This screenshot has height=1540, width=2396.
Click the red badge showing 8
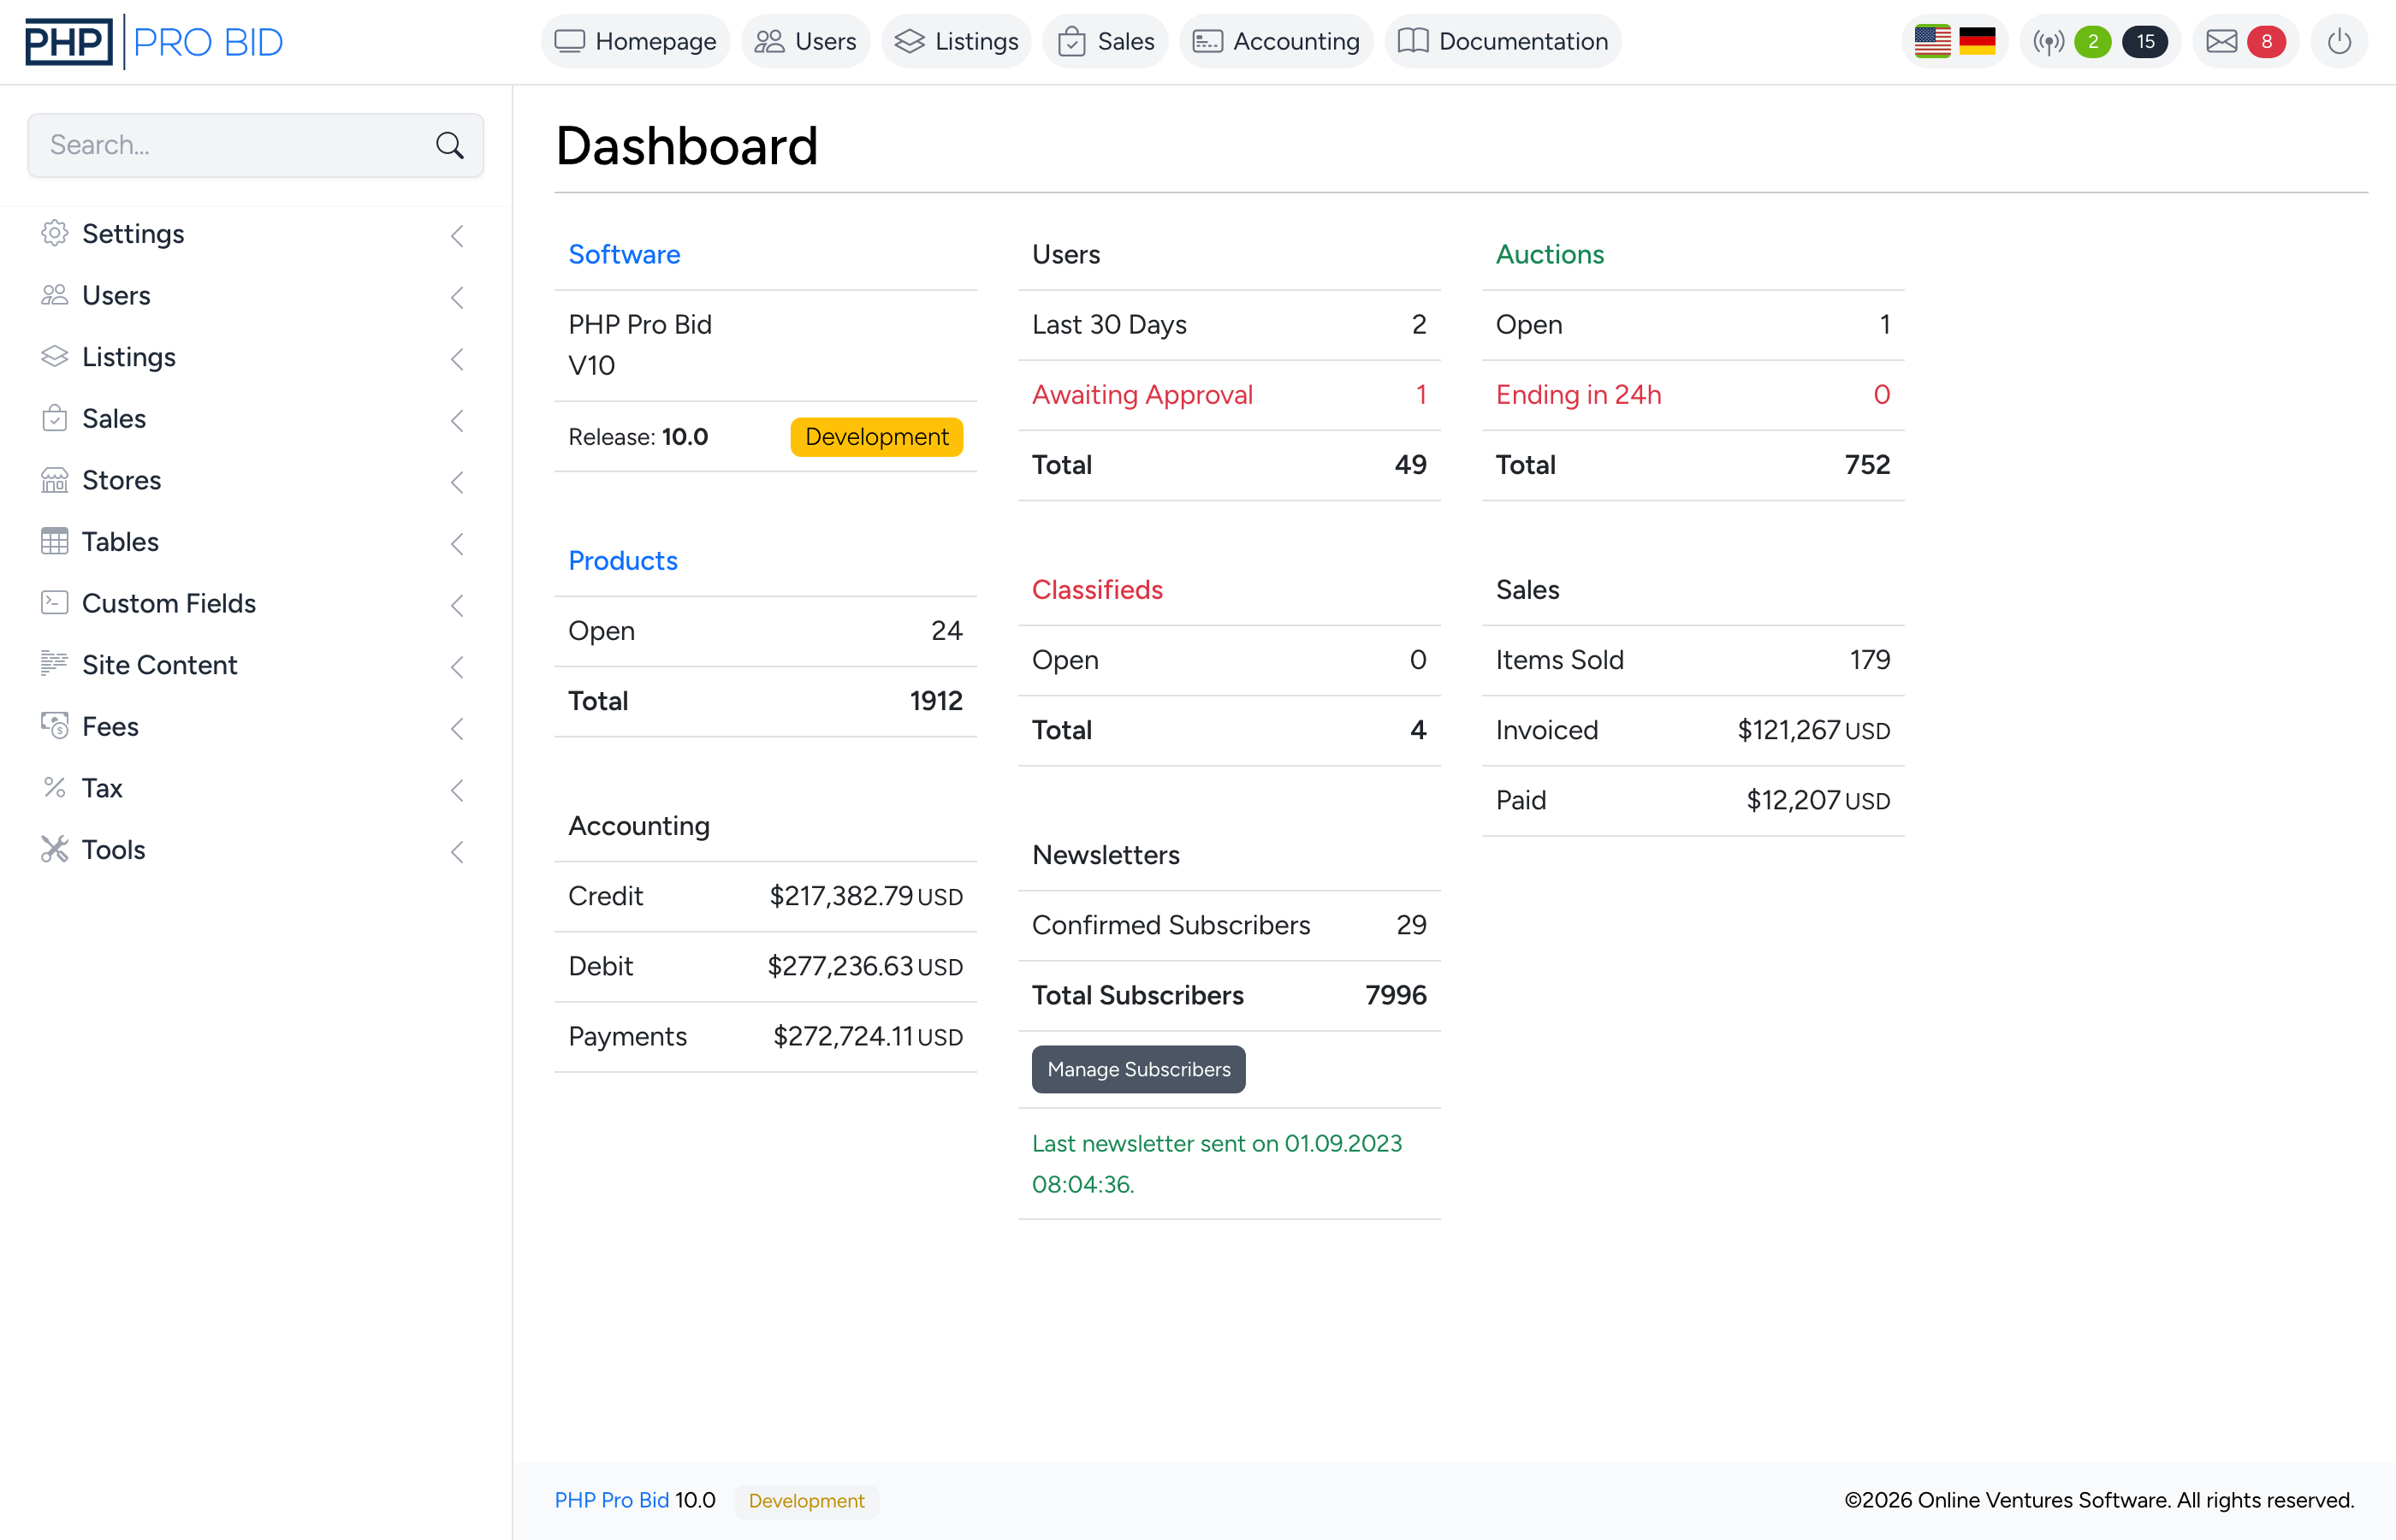[2266, 42]
